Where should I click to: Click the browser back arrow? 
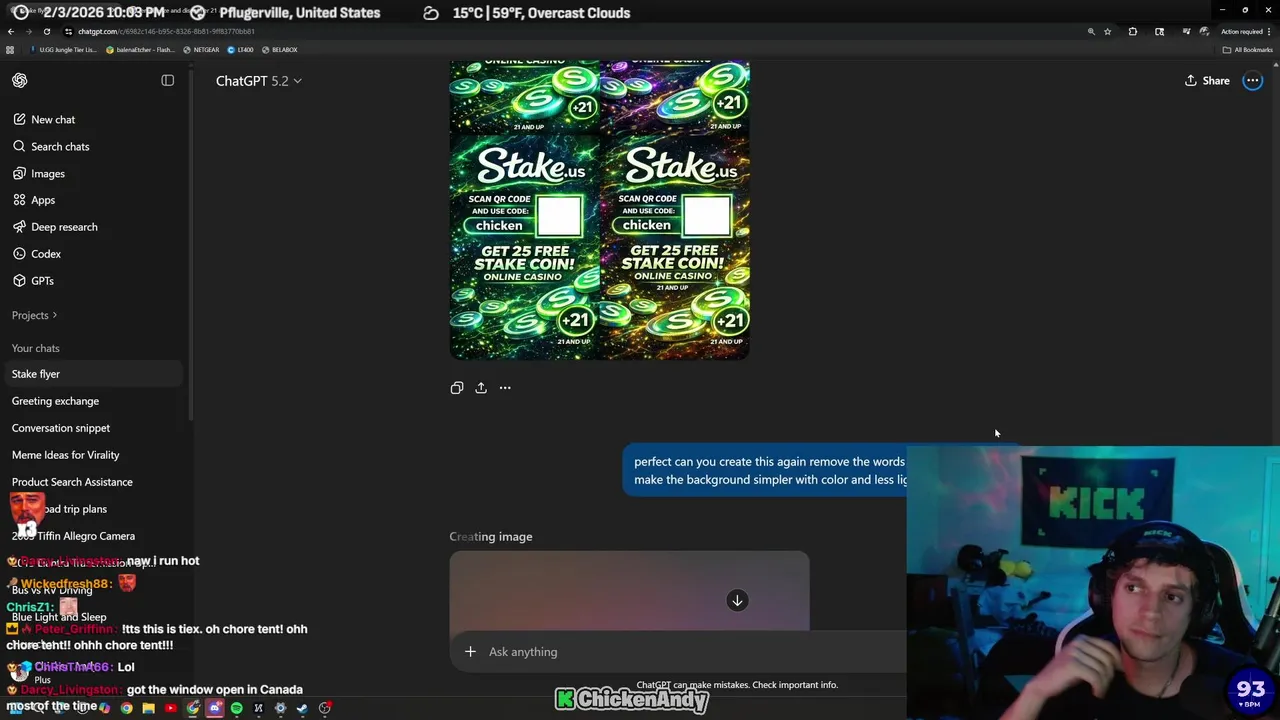(11, 31)
